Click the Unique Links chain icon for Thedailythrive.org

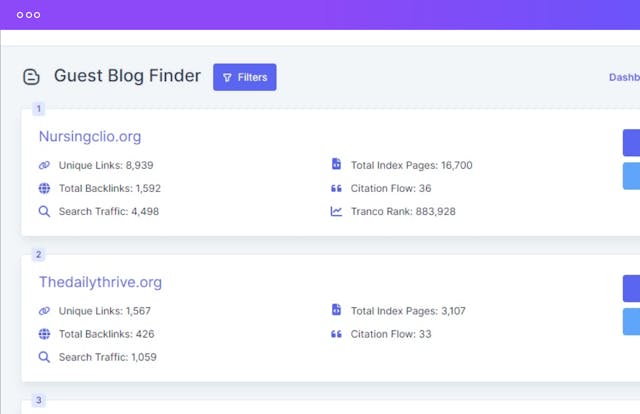pyautogui.click(x=44, y=311)
